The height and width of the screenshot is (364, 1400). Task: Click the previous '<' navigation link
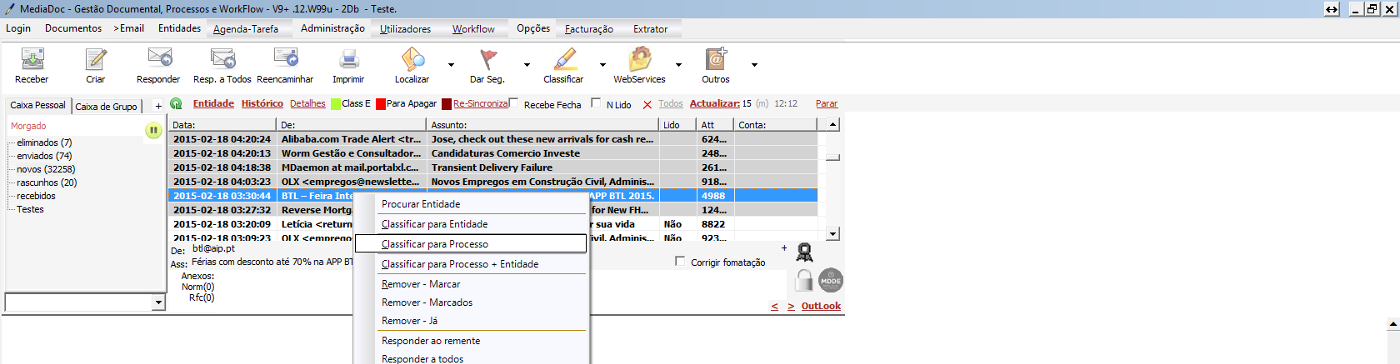(775, 306)
